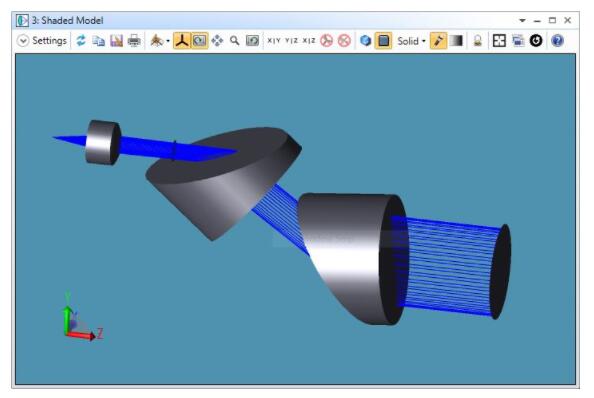Copy the window with the copy icon
This screenshot has width=594, height=398.
click(98, 41)
